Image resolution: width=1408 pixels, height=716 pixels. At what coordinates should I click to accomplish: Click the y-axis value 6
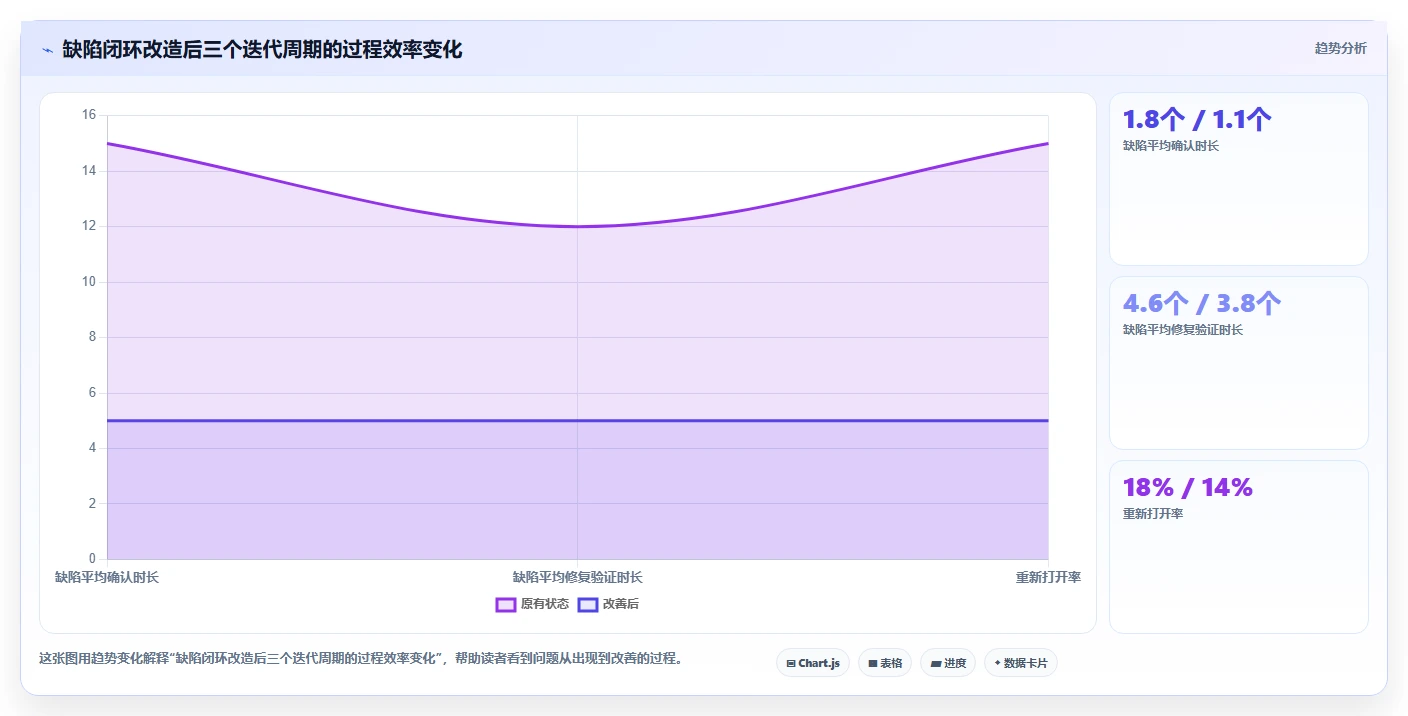coord(91,393)
